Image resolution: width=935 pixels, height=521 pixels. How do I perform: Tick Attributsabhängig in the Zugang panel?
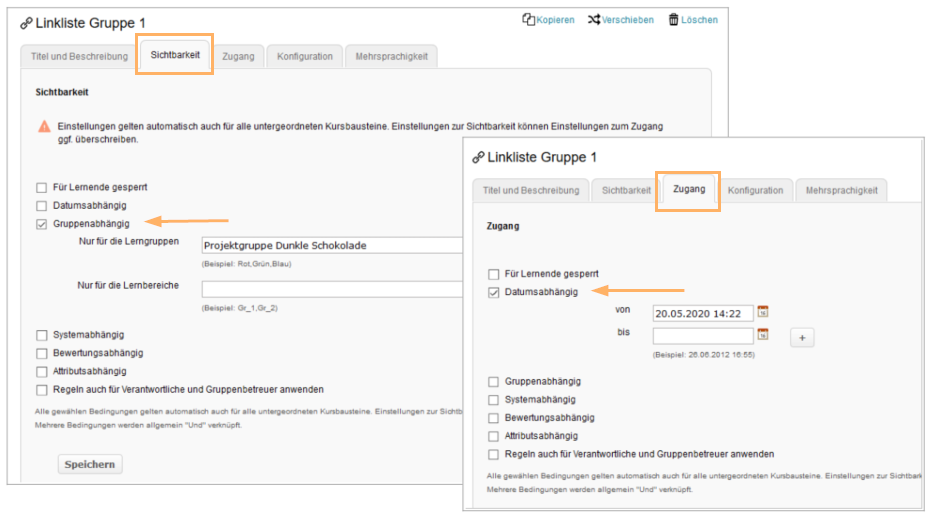(493, 436)
